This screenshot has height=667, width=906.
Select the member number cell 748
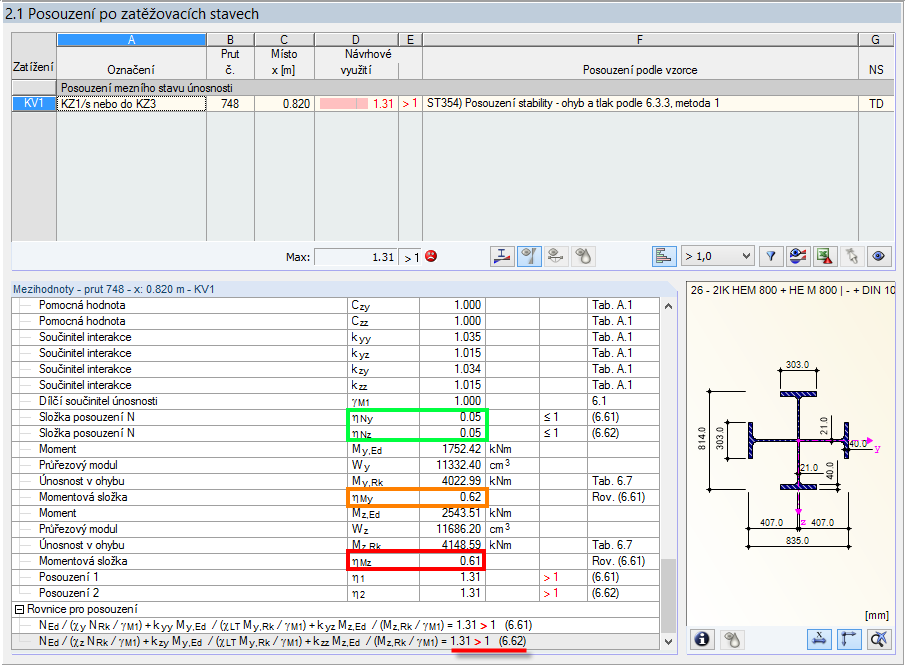point(230,103)
